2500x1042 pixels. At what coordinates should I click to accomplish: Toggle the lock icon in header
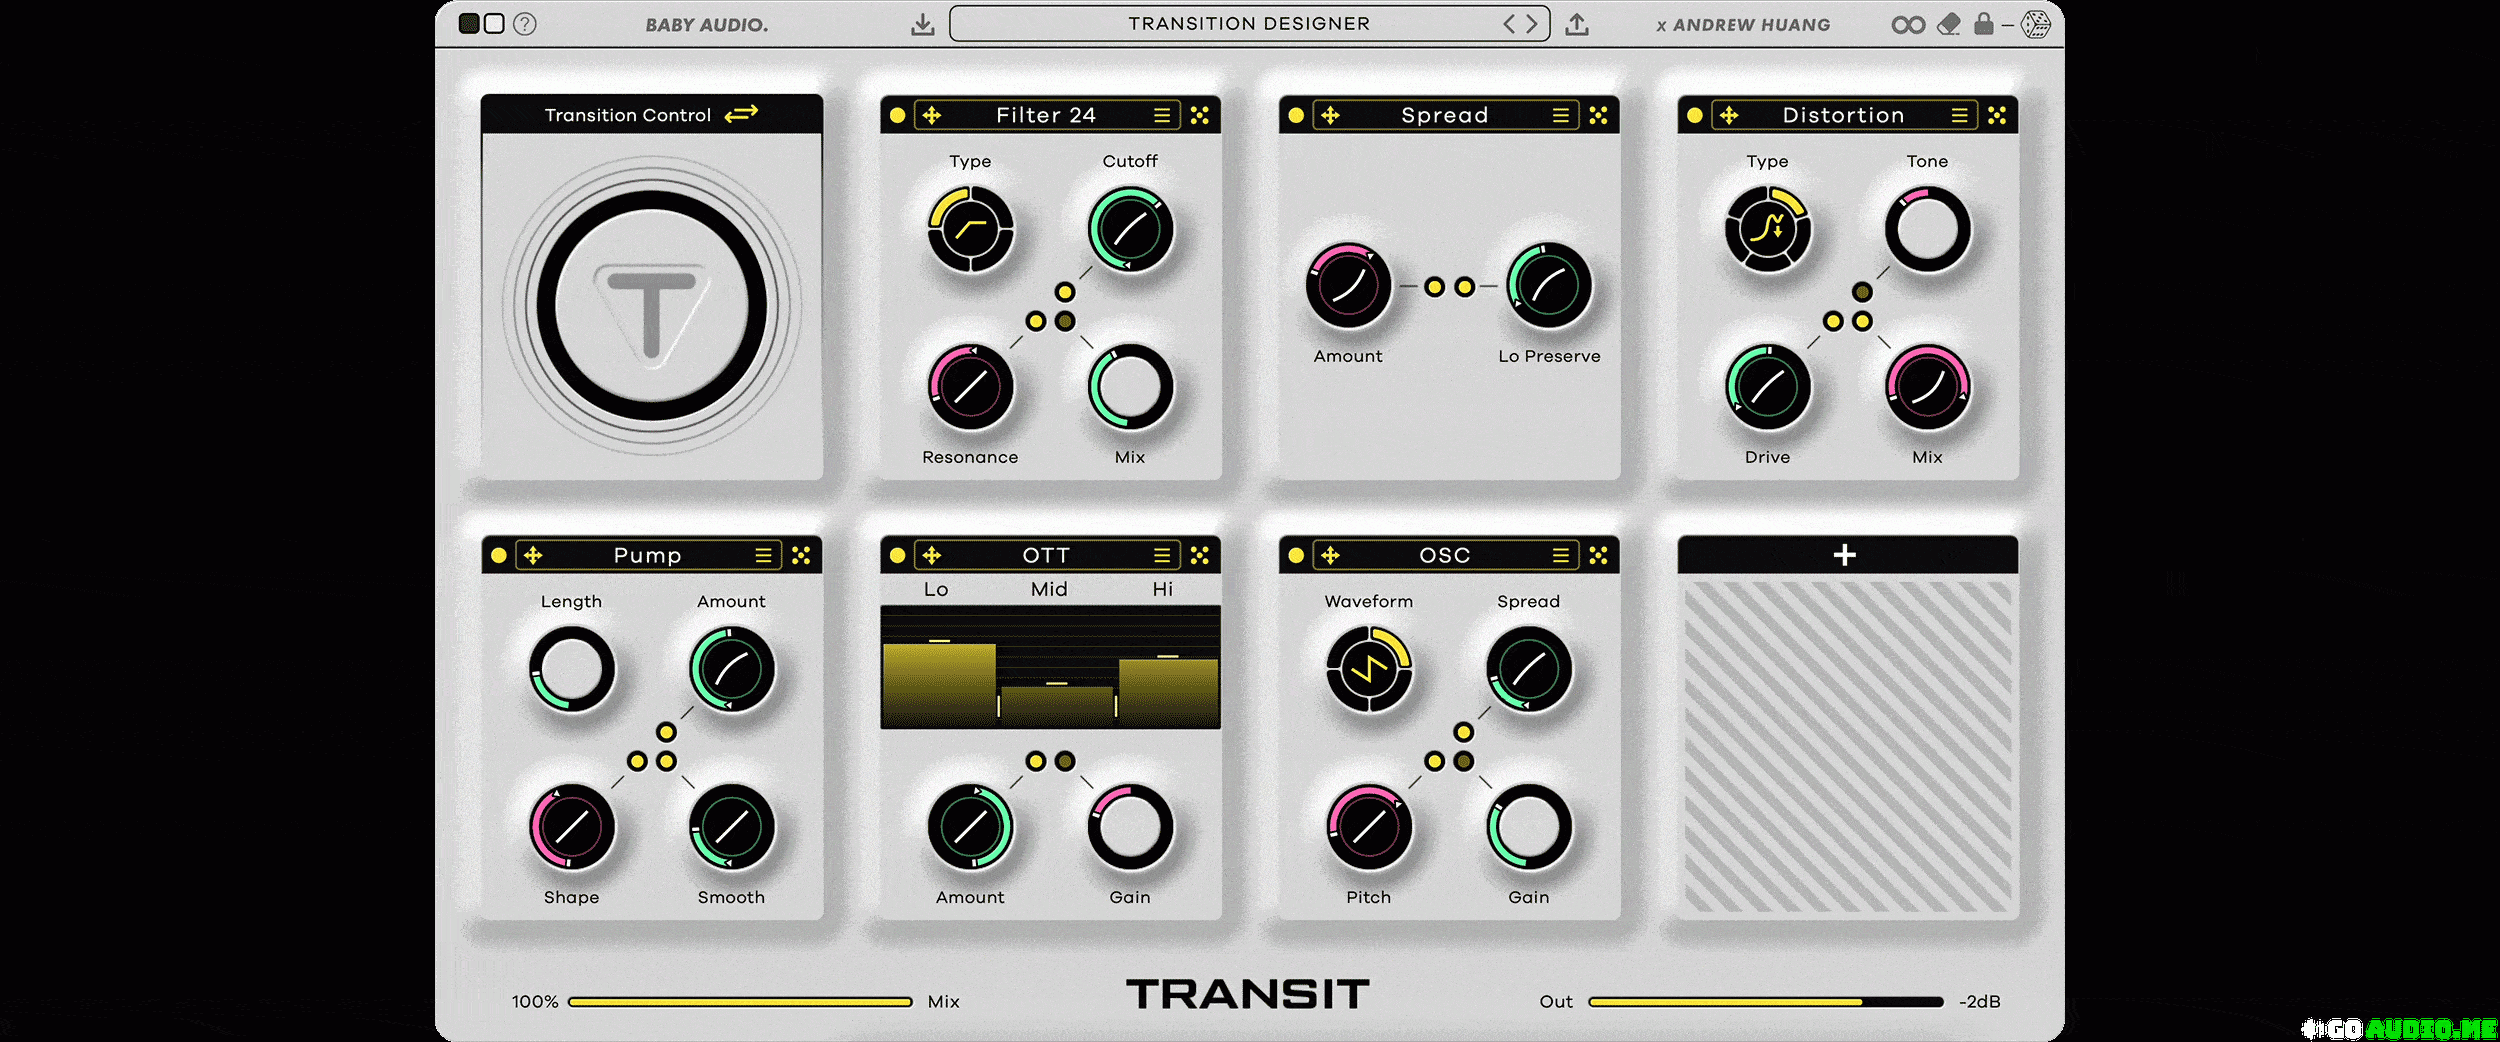[1984, 23]
